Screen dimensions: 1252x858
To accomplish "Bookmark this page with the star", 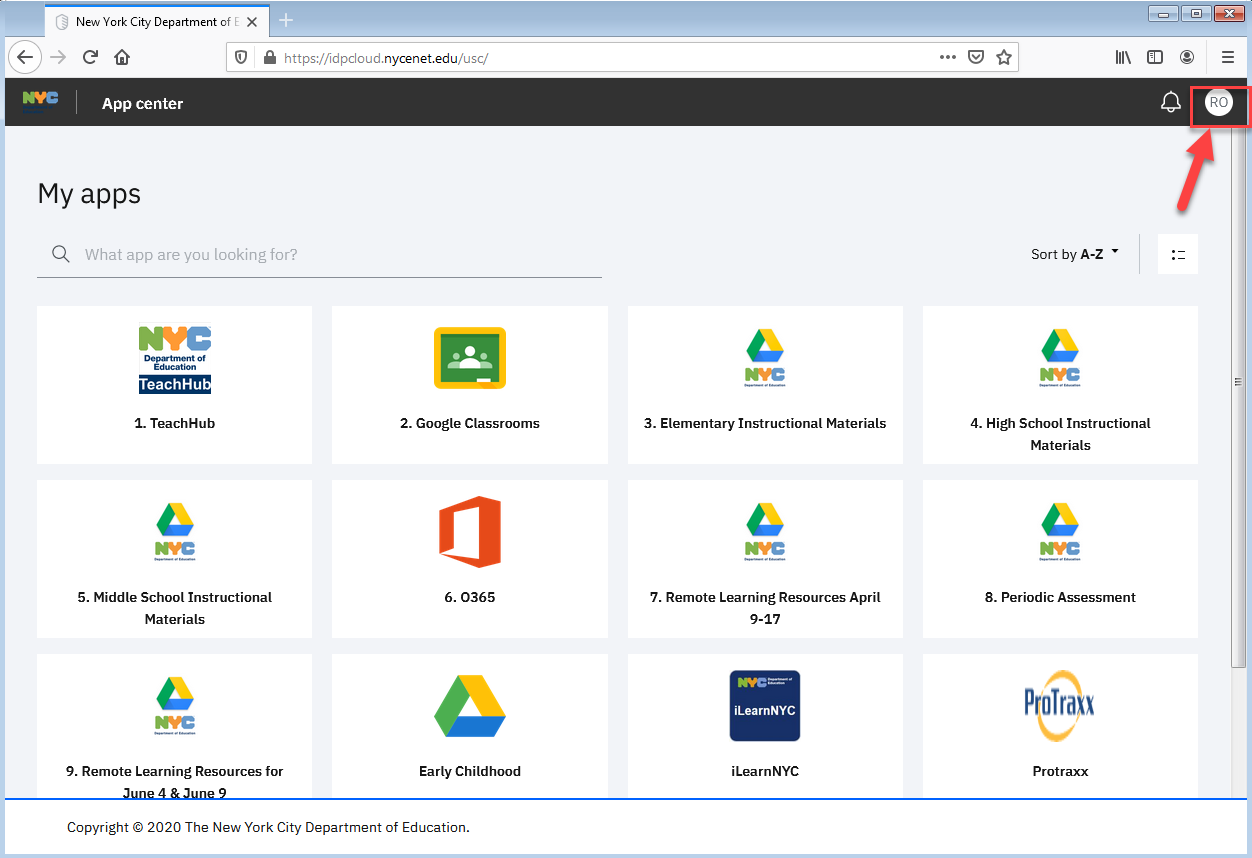I will tap(1004, 57).
